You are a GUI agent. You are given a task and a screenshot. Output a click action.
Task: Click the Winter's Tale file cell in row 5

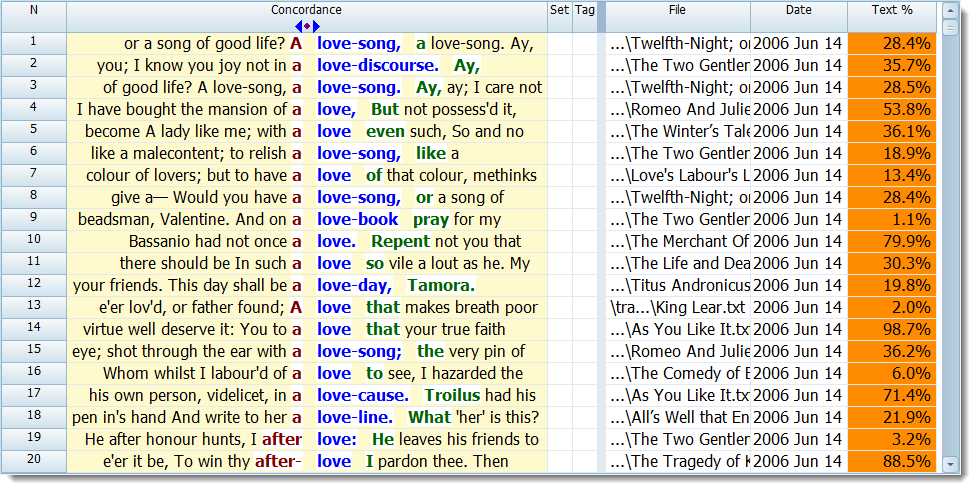pyautogui.click(x=678, y=131)
